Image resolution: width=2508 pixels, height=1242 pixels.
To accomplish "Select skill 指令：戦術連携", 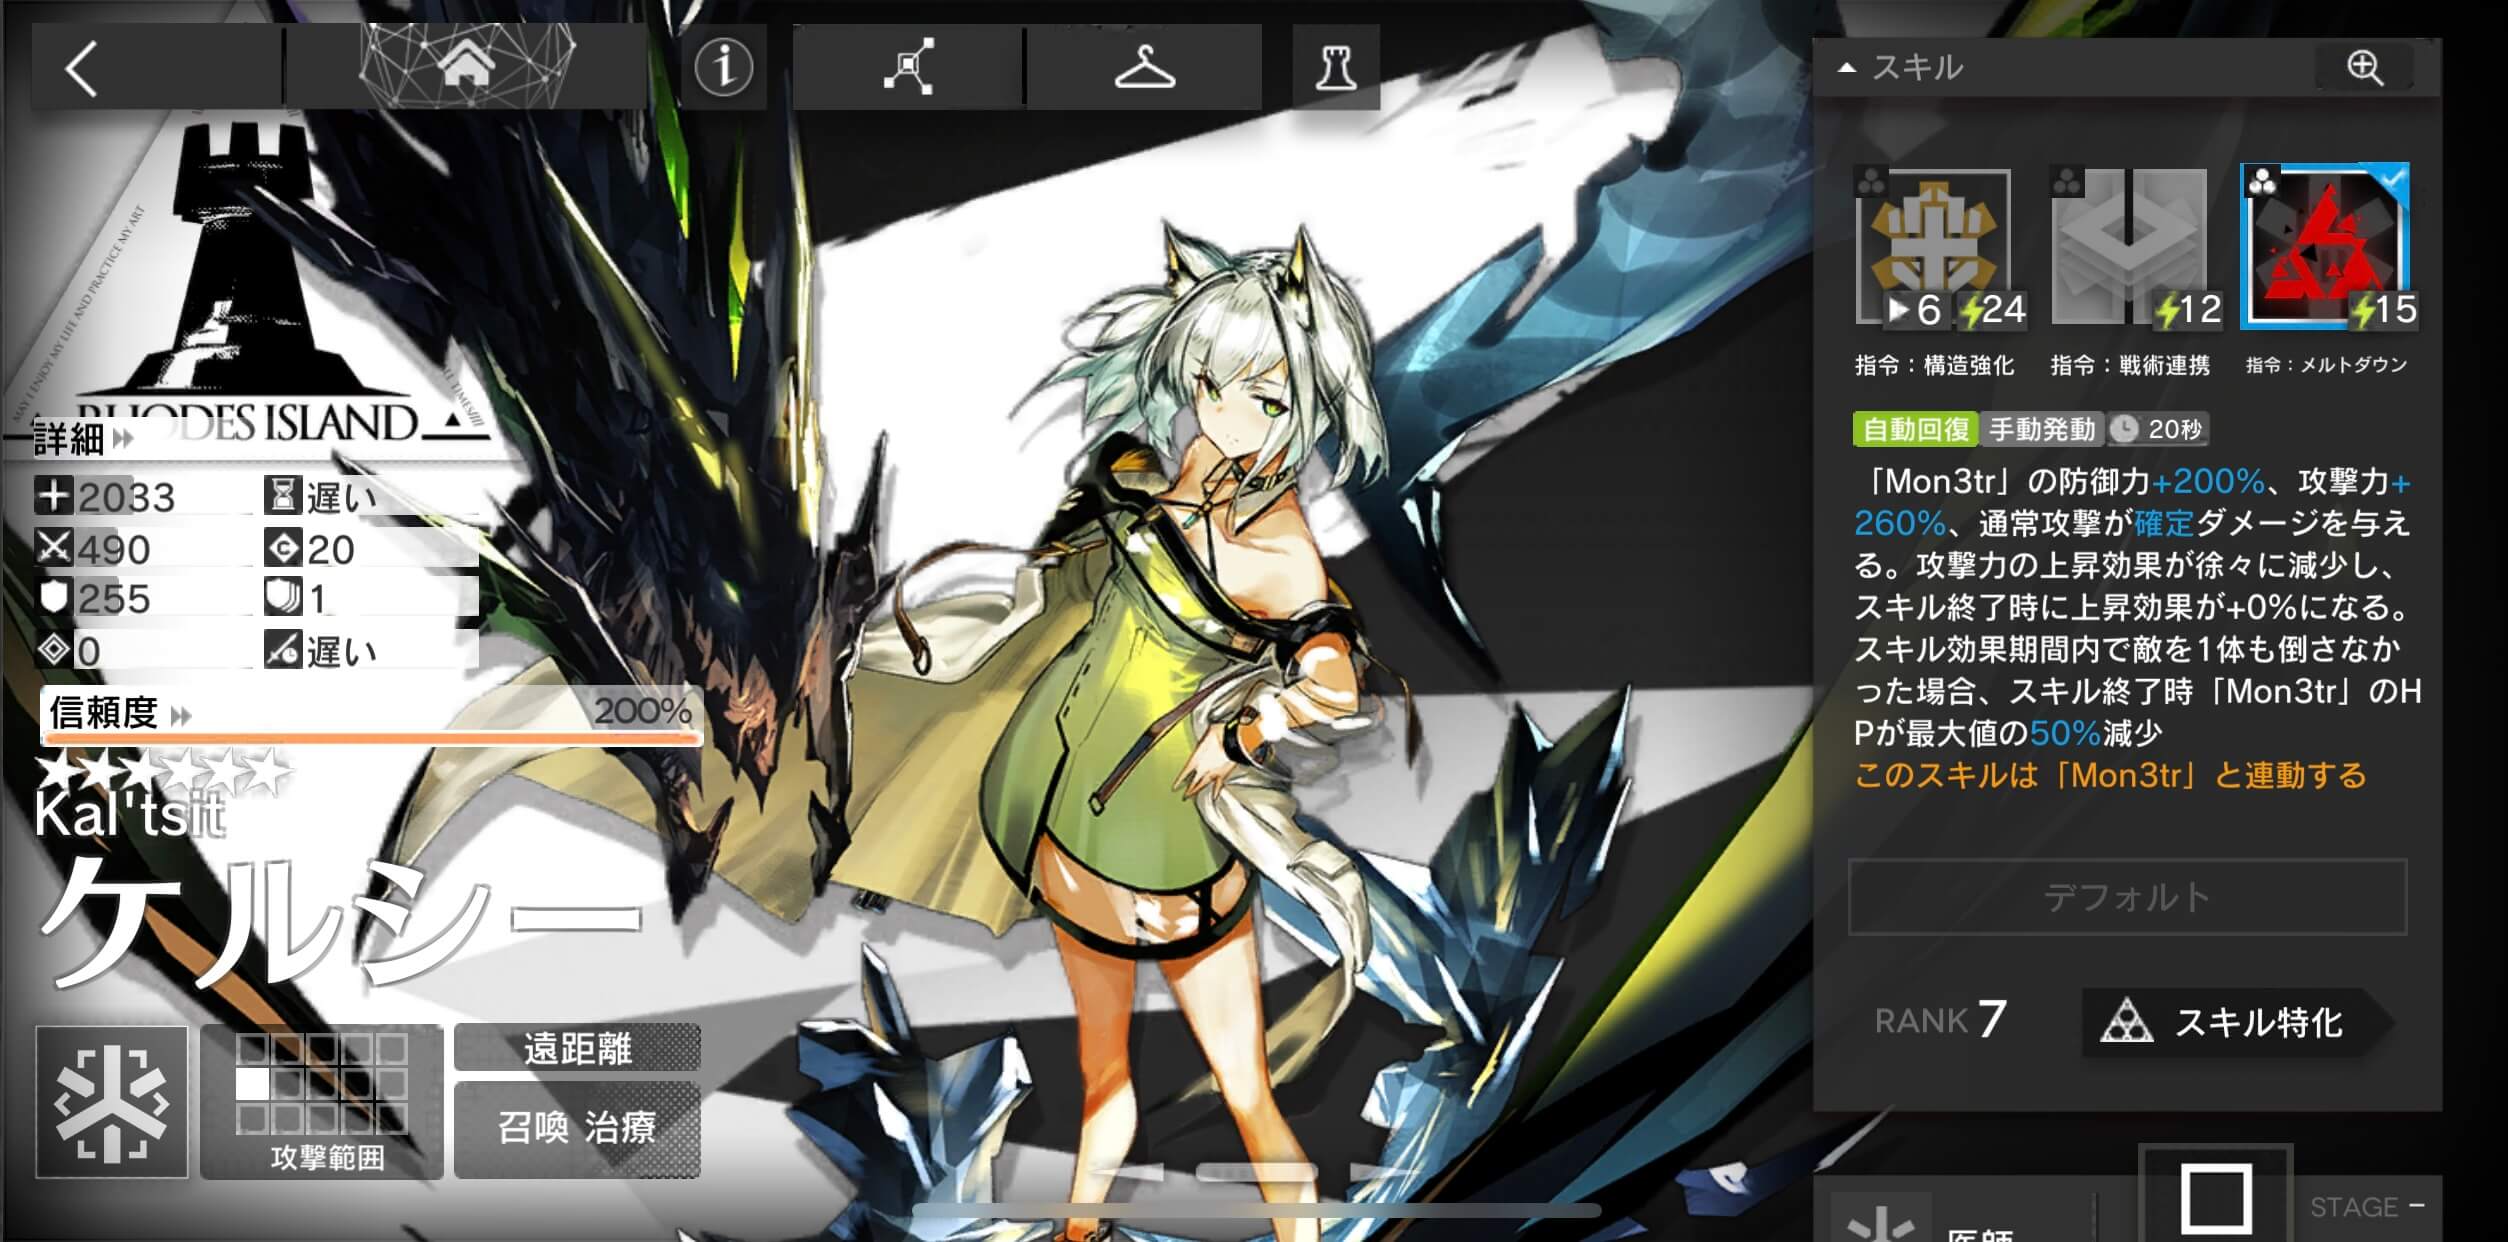I will [2130, 248].
